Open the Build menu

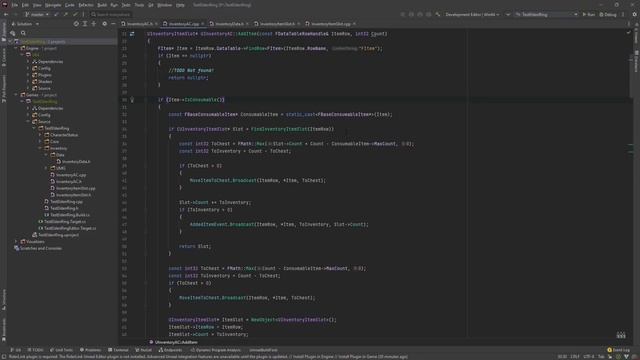click(x=102, y=5)
